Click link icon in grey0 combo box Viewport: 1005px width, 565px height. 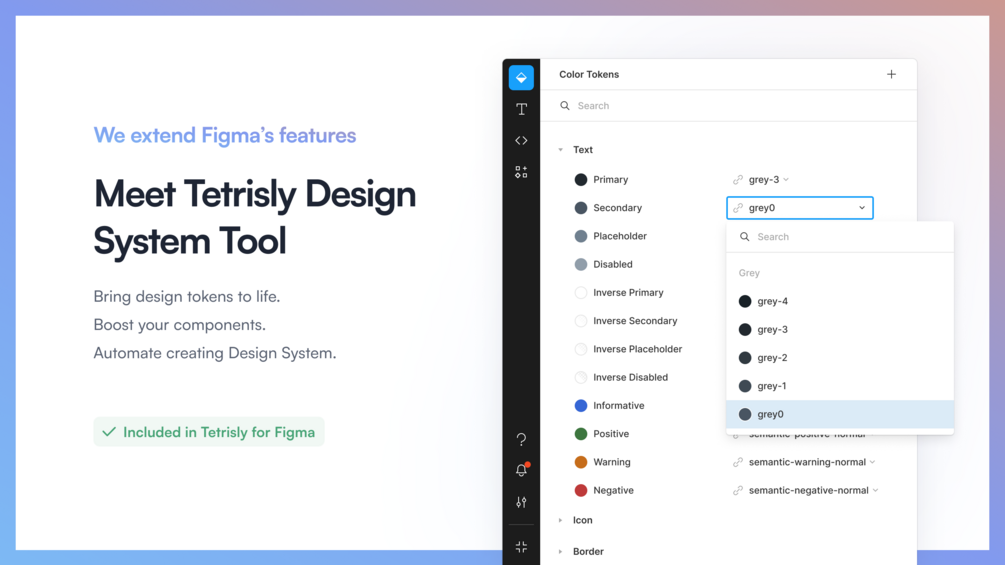(738, 208)
